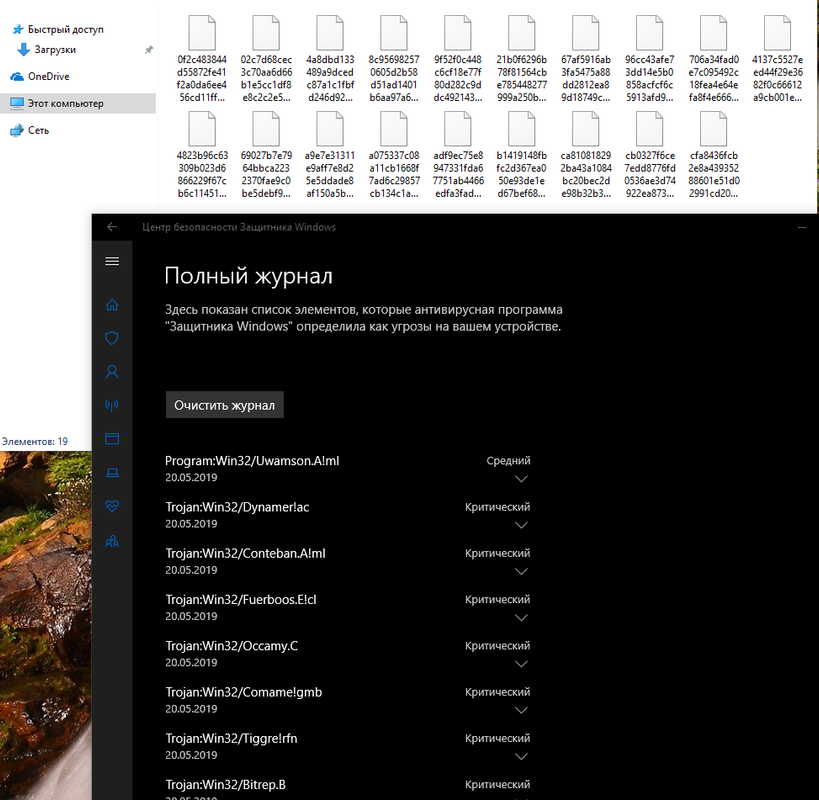Open Firewall & network protection icon
Viewport: 819px width, 800px height.
[x=112, y=405]
